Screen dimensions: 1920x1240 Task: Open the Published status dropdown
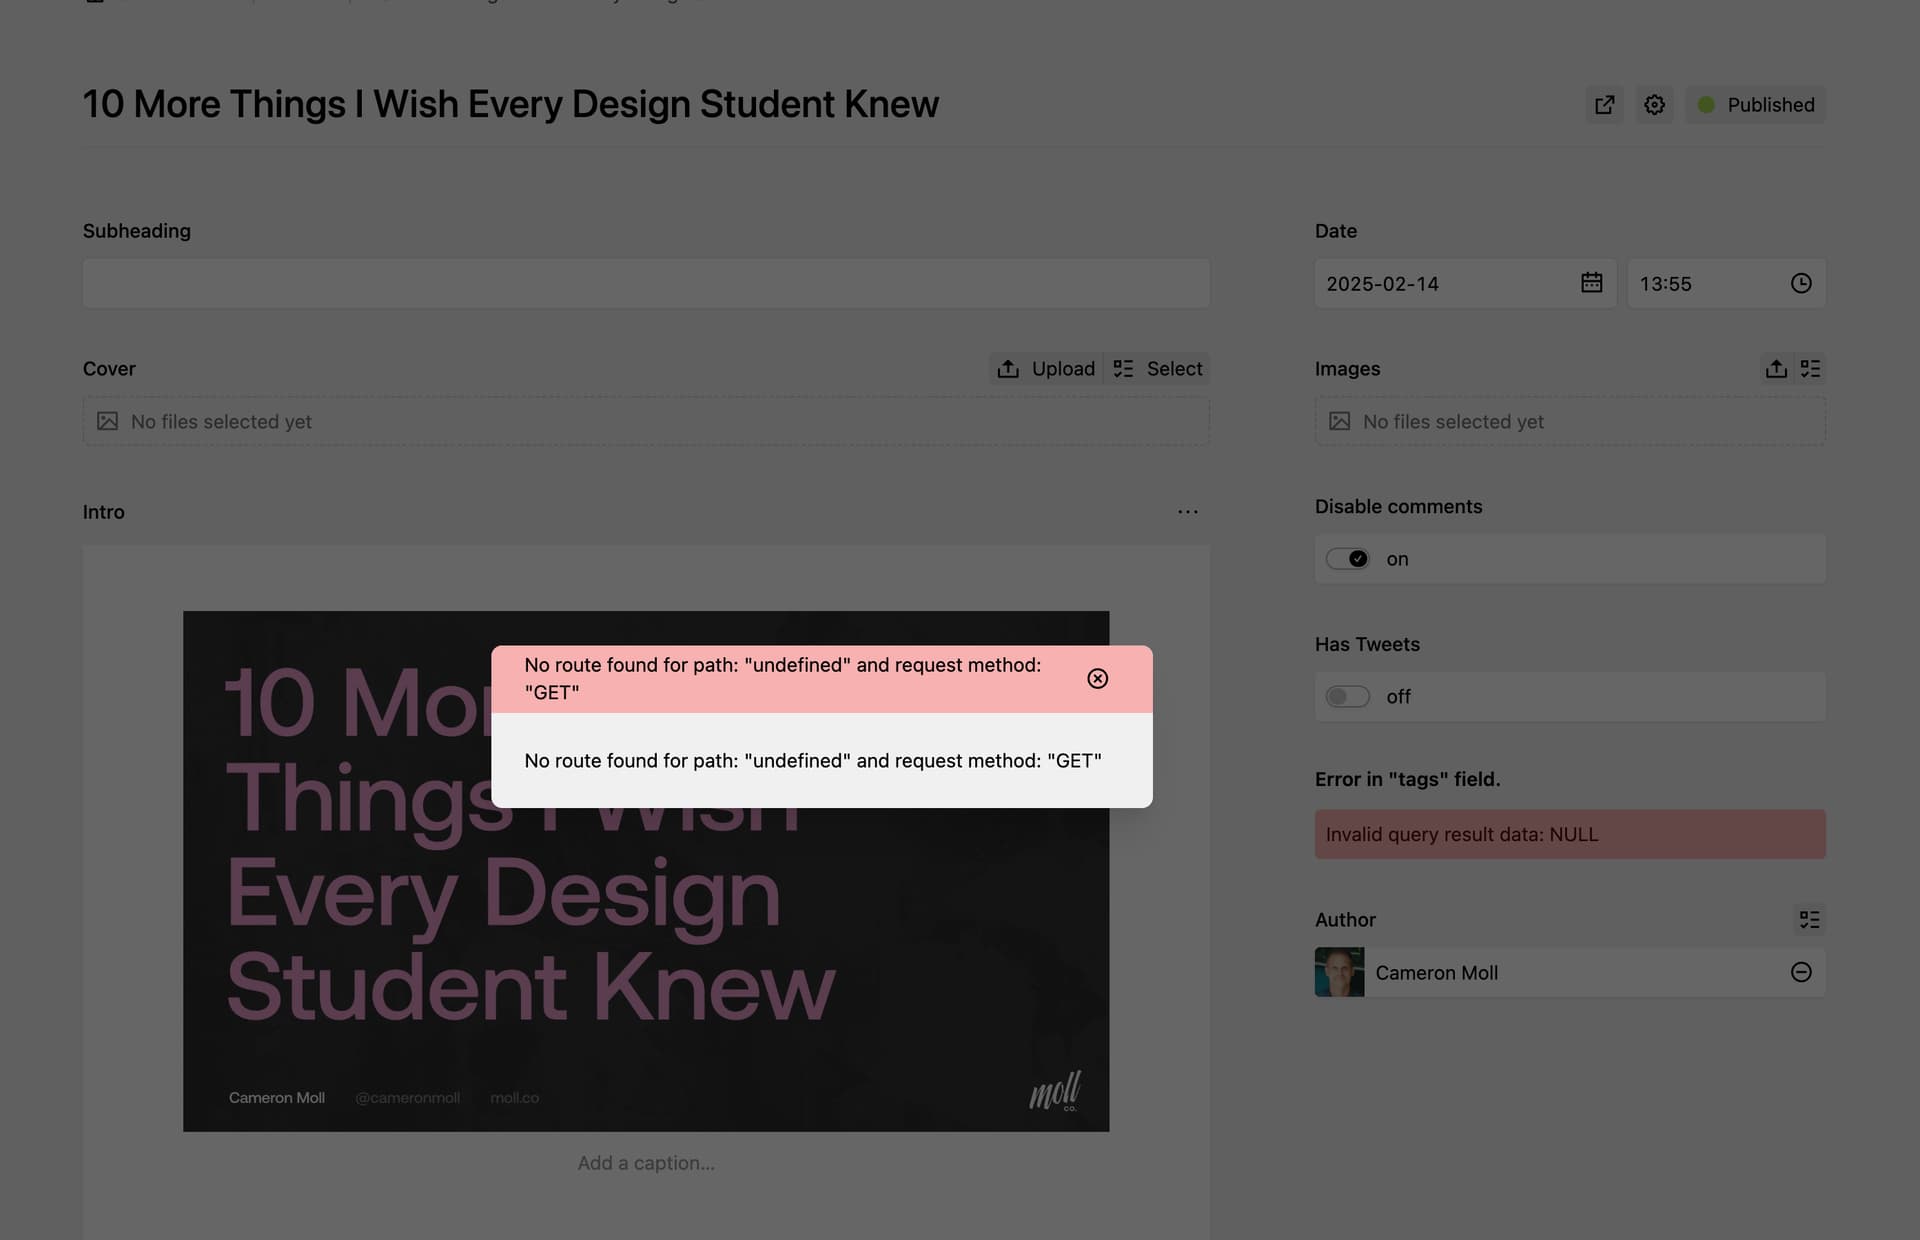(1755, 105)
